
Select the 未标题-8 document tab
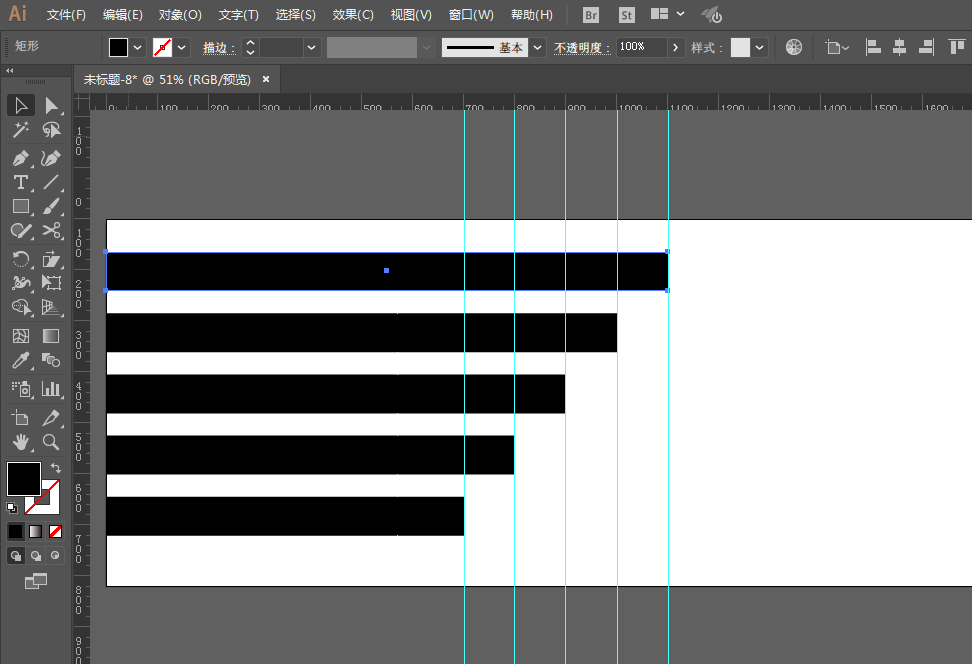[167, 80]
